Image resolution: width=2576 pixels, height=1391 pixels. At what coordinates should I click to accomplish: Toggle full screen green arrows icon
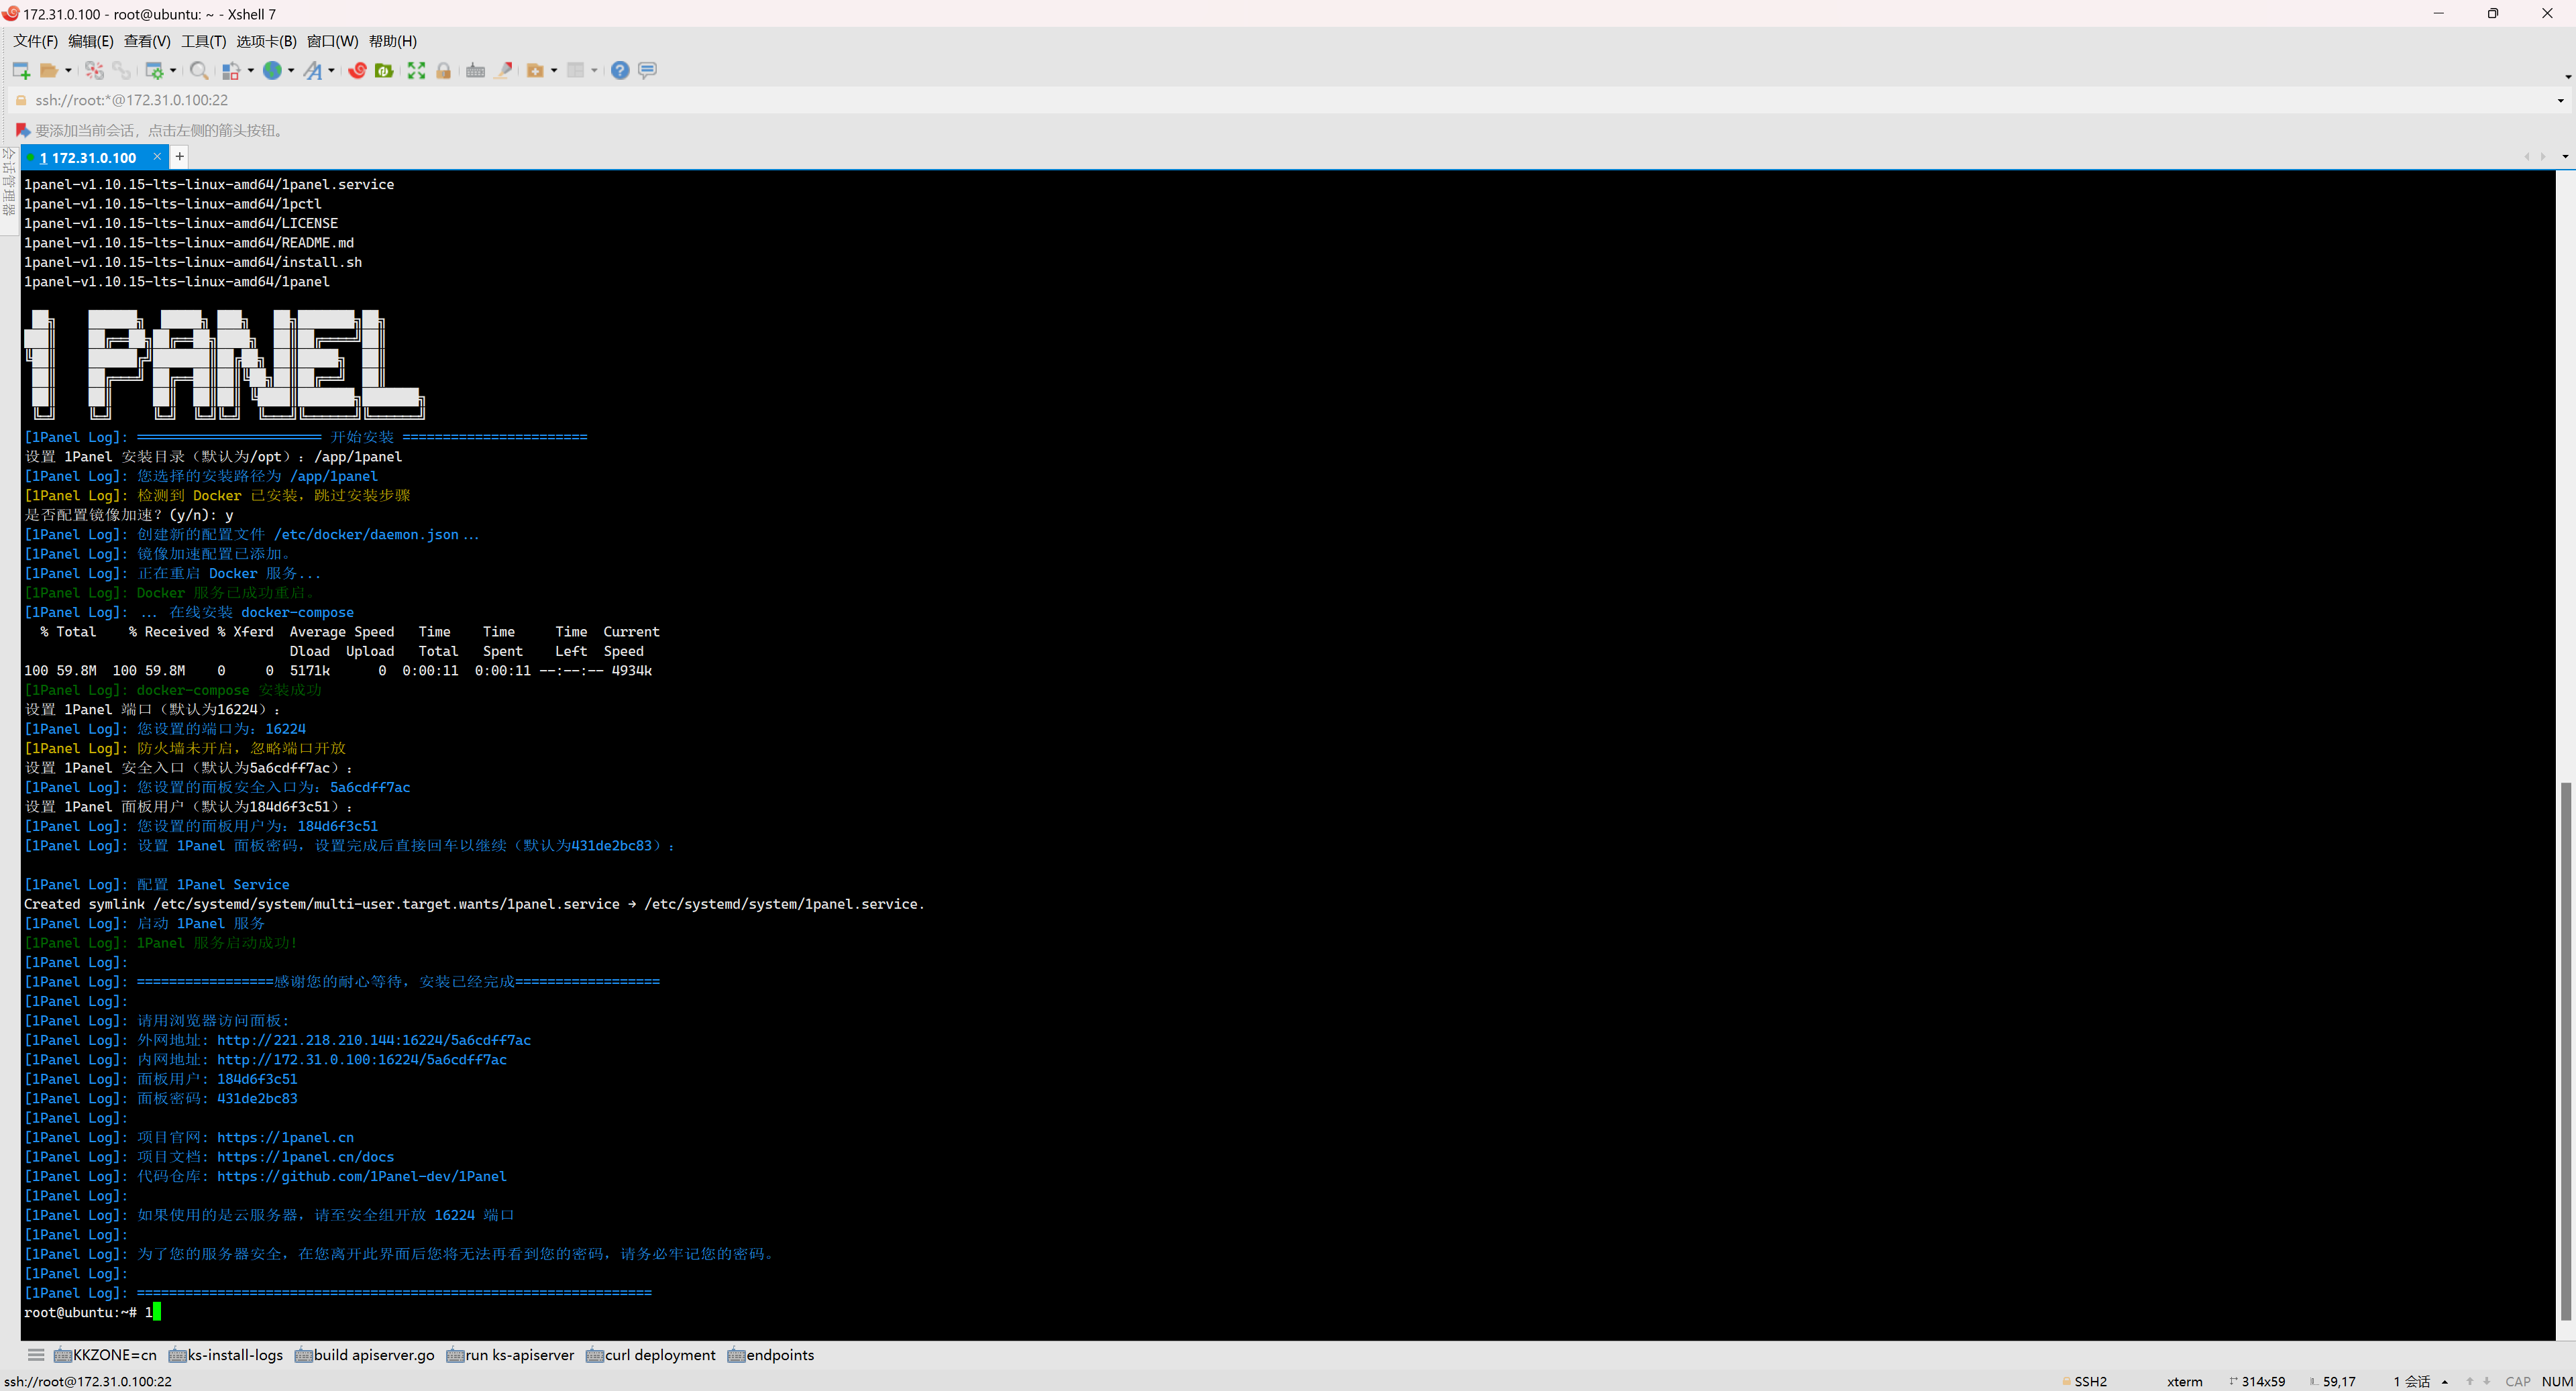coord(416,70)
